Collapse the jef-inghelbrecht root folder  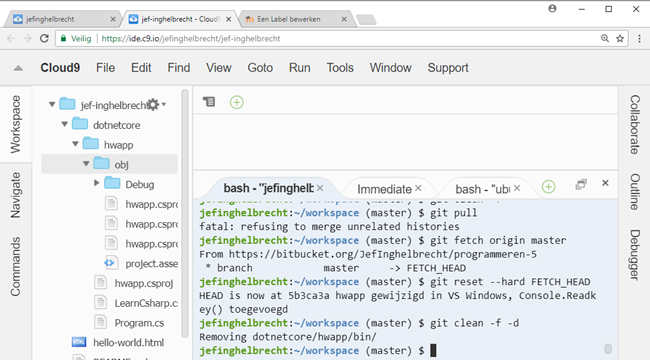(x=52, y=104)
